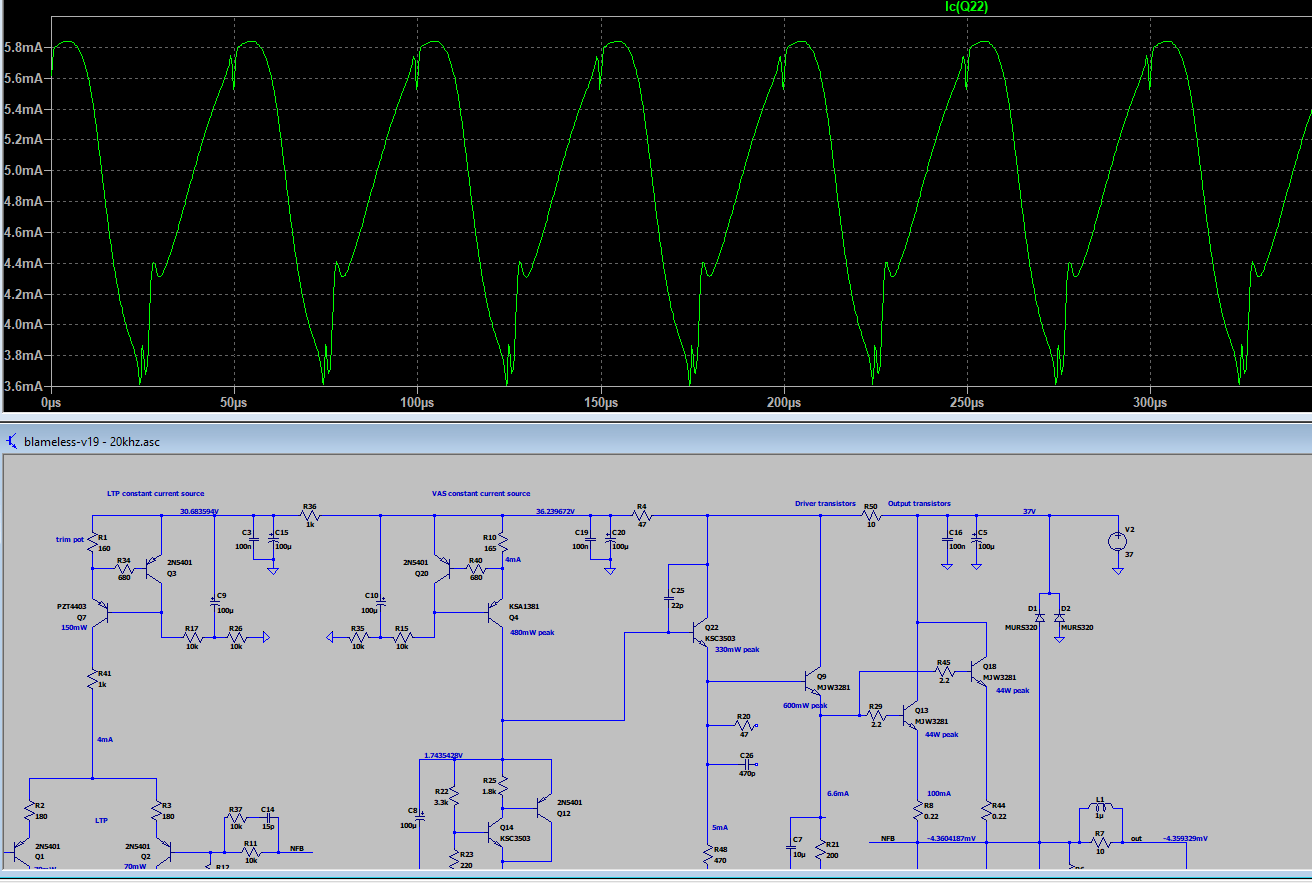Select resistor R25 1.8k
The width and height of the screenshot is (1312, 883).
pos(502,788)
